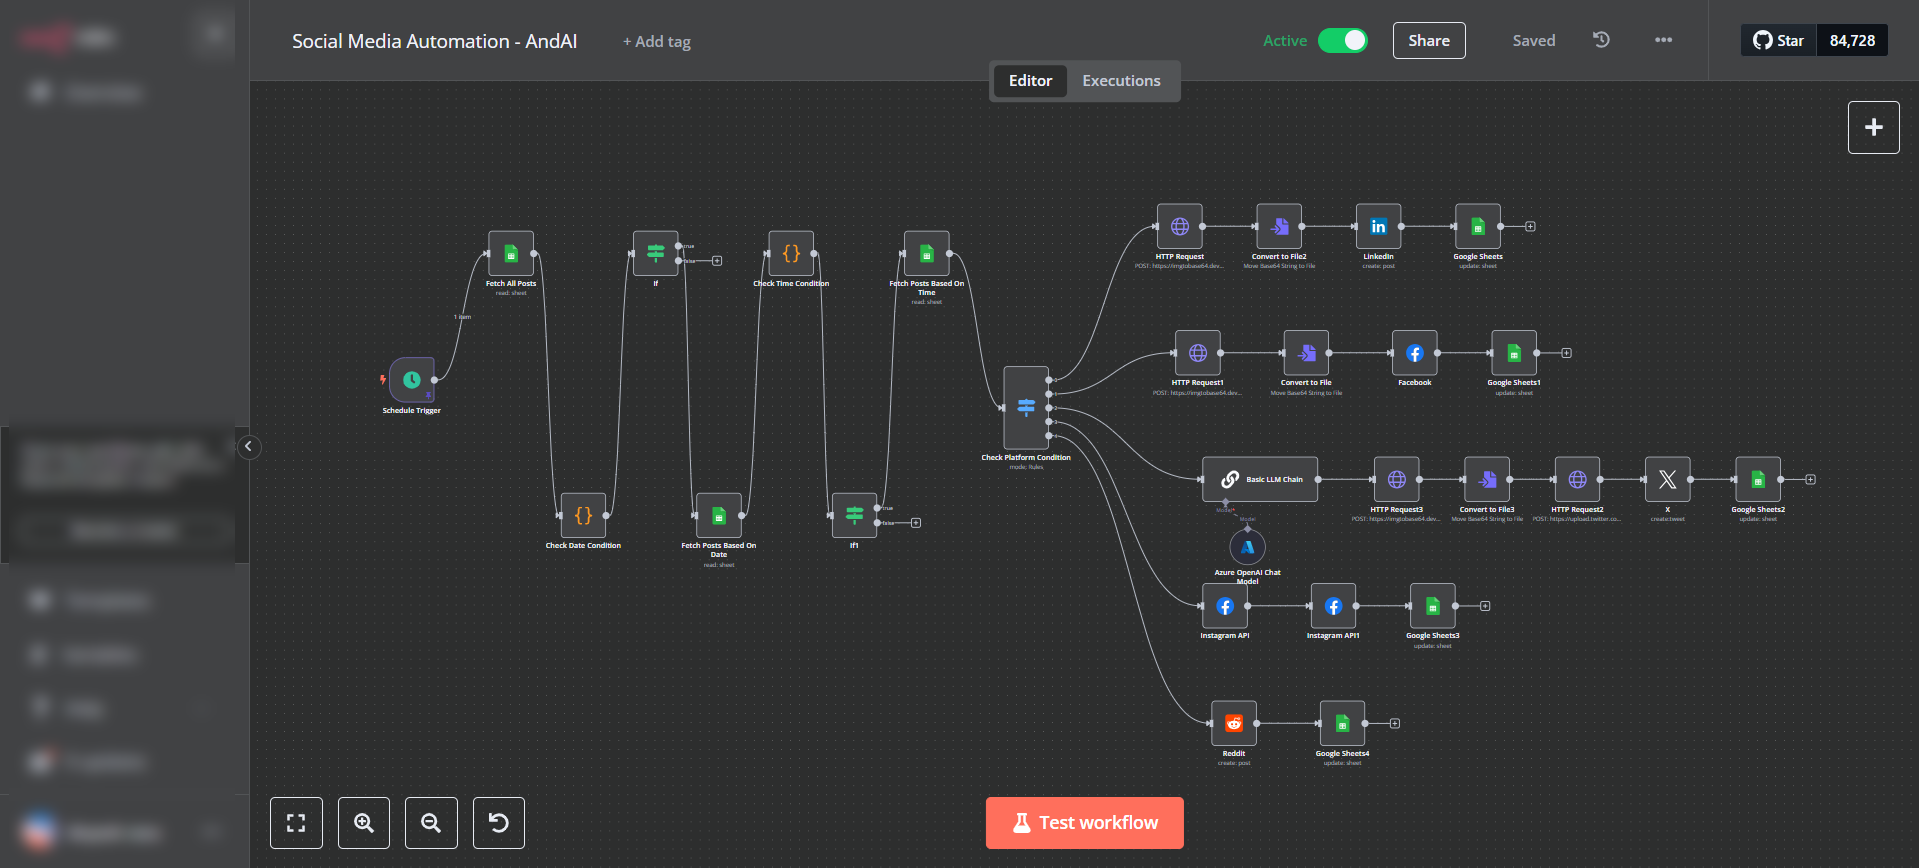Click the Schedule Trigger node
This screenshot has height=868, width=1919.
tap(411, 380)
